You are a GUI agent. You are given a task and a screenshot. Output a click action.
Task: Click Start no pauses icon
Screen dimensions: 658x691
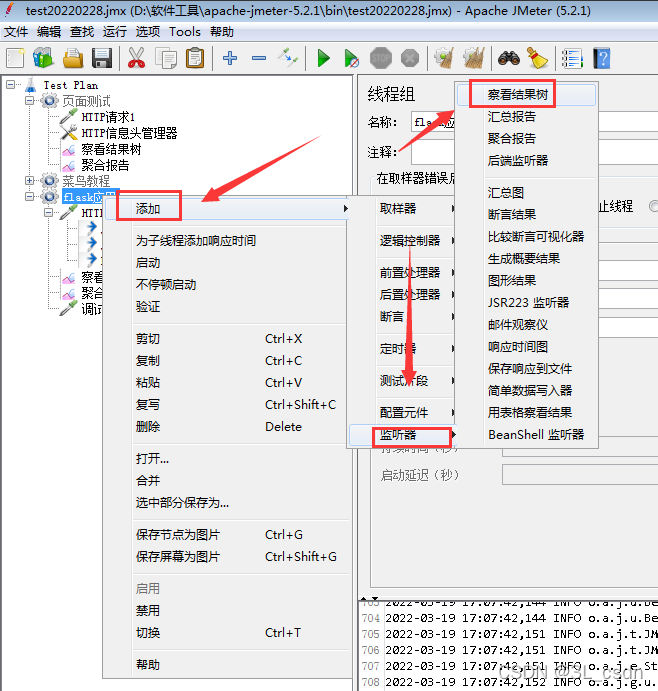(x=351, y=58)
